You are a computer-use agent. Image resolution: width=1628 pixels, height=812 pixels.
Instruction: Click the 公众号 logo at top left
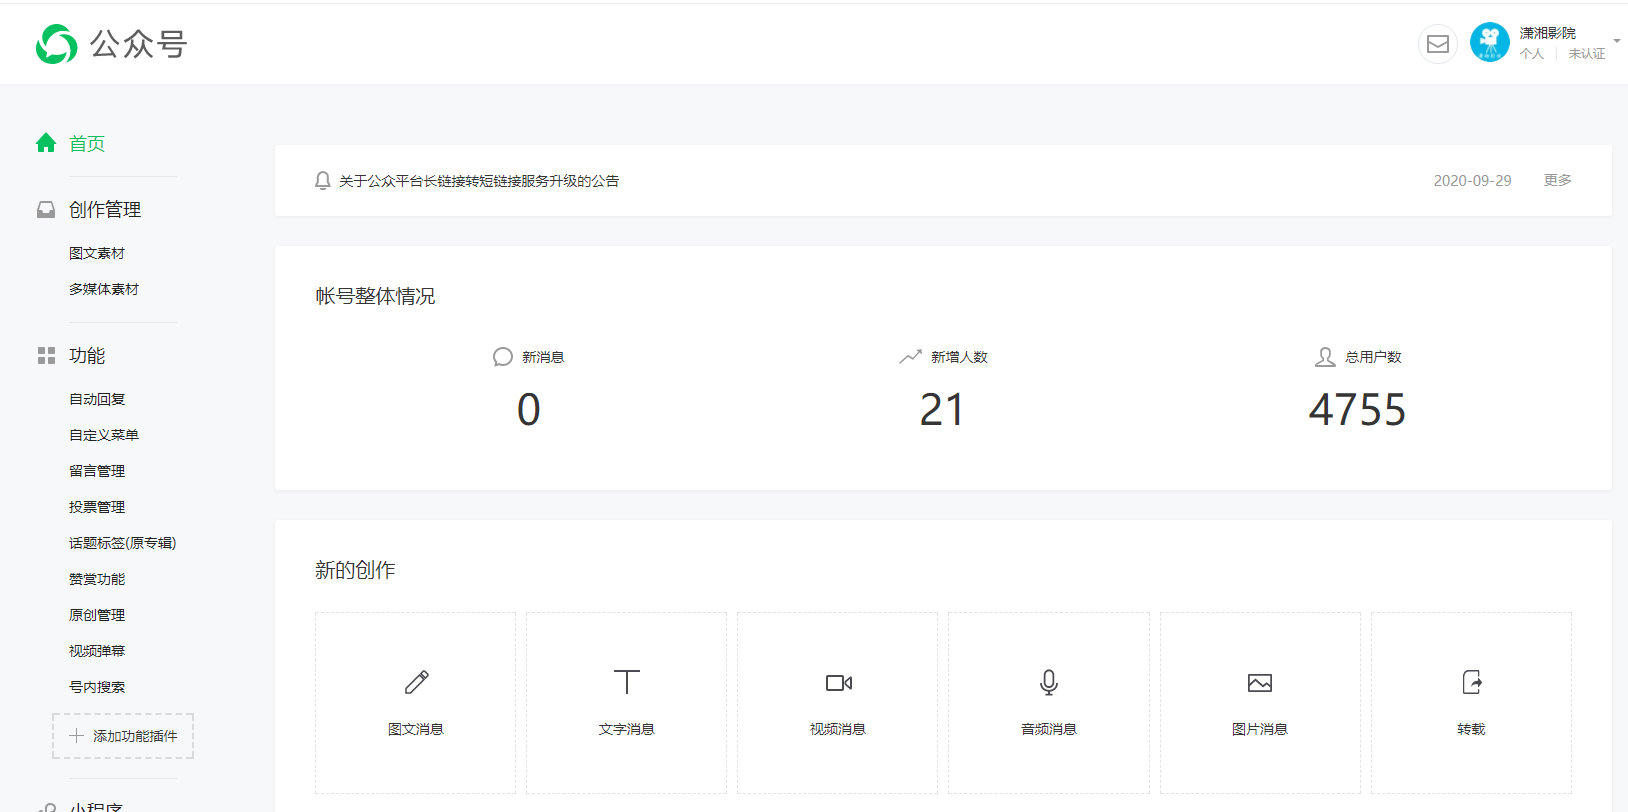[111, 44]
